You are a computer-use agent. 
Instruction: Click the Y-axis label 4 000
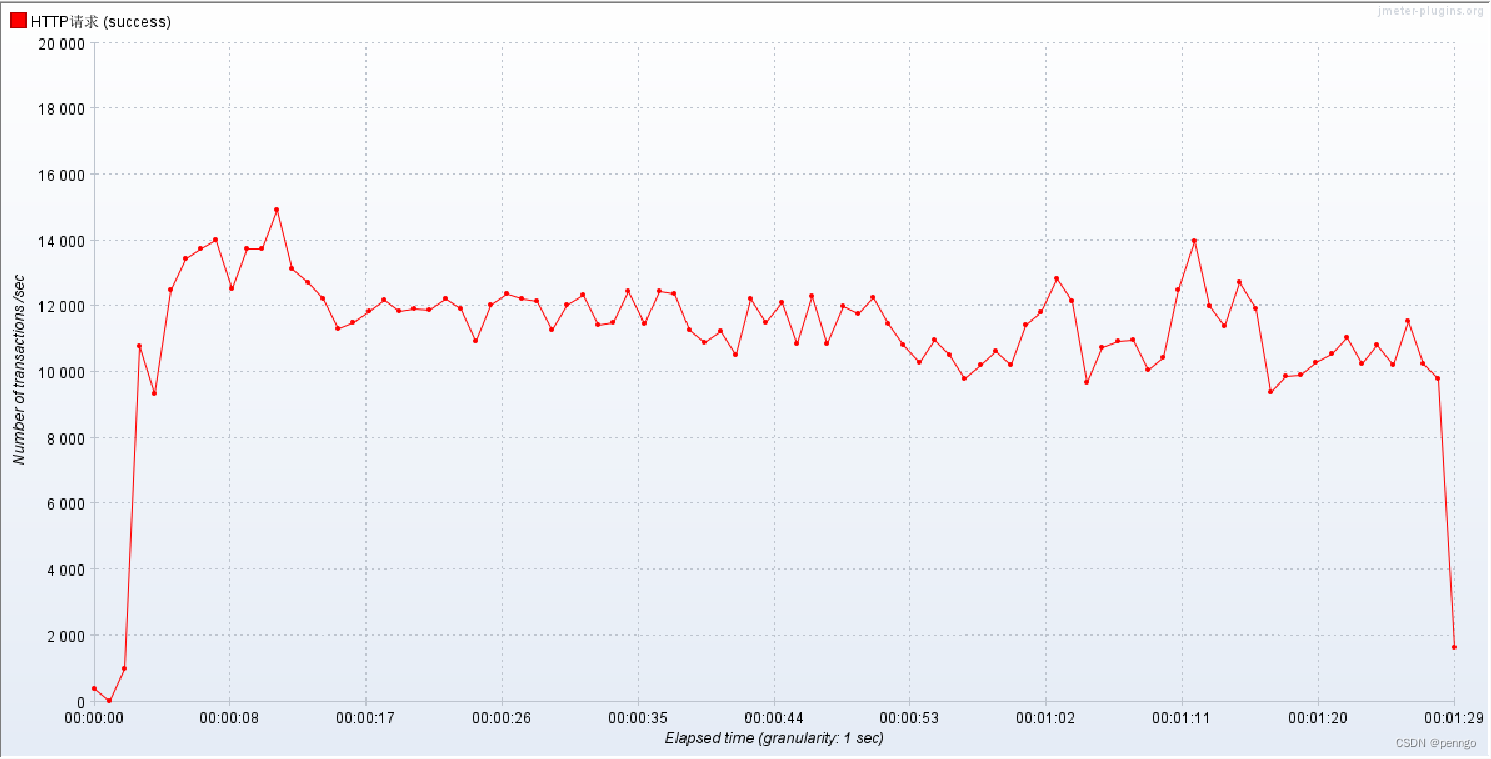[x=68, y=570]
